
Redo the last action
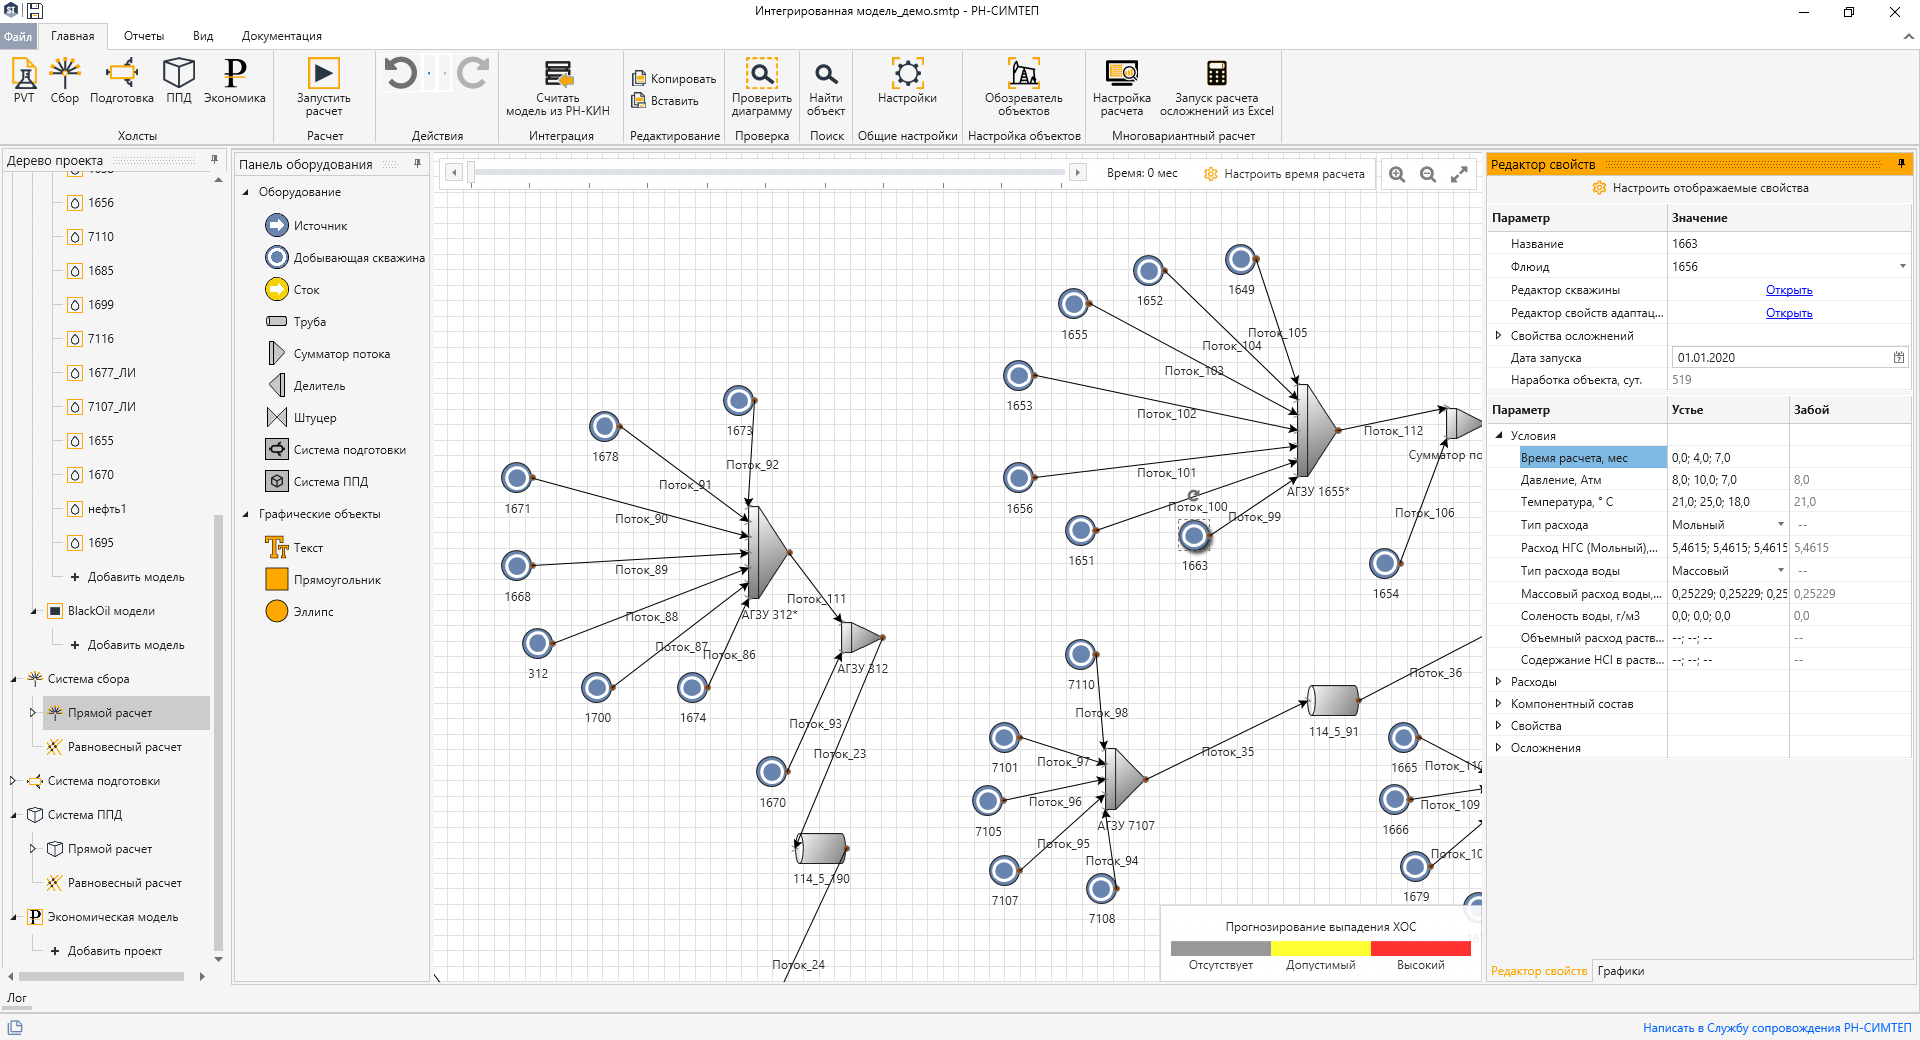[x=473, y=73]
